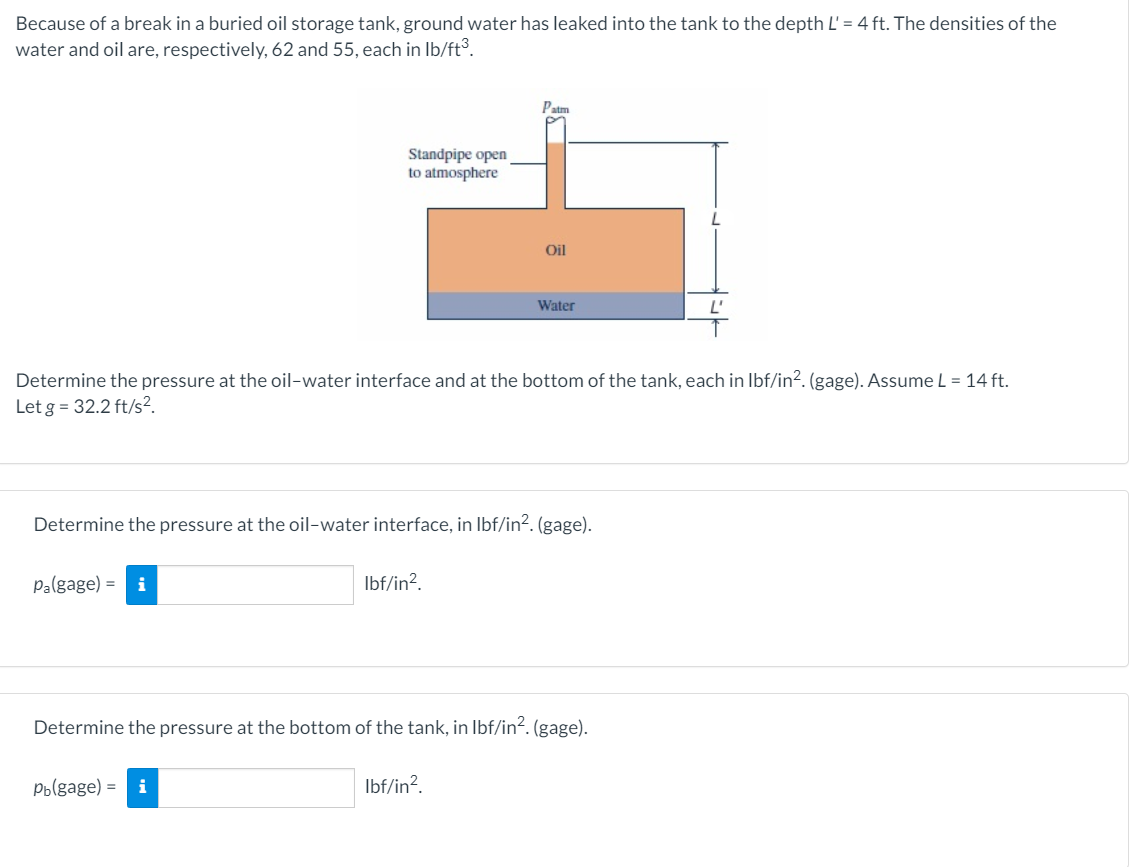
Task: Click the oil region of the tank diagram
Action: (x=556, y=250)
